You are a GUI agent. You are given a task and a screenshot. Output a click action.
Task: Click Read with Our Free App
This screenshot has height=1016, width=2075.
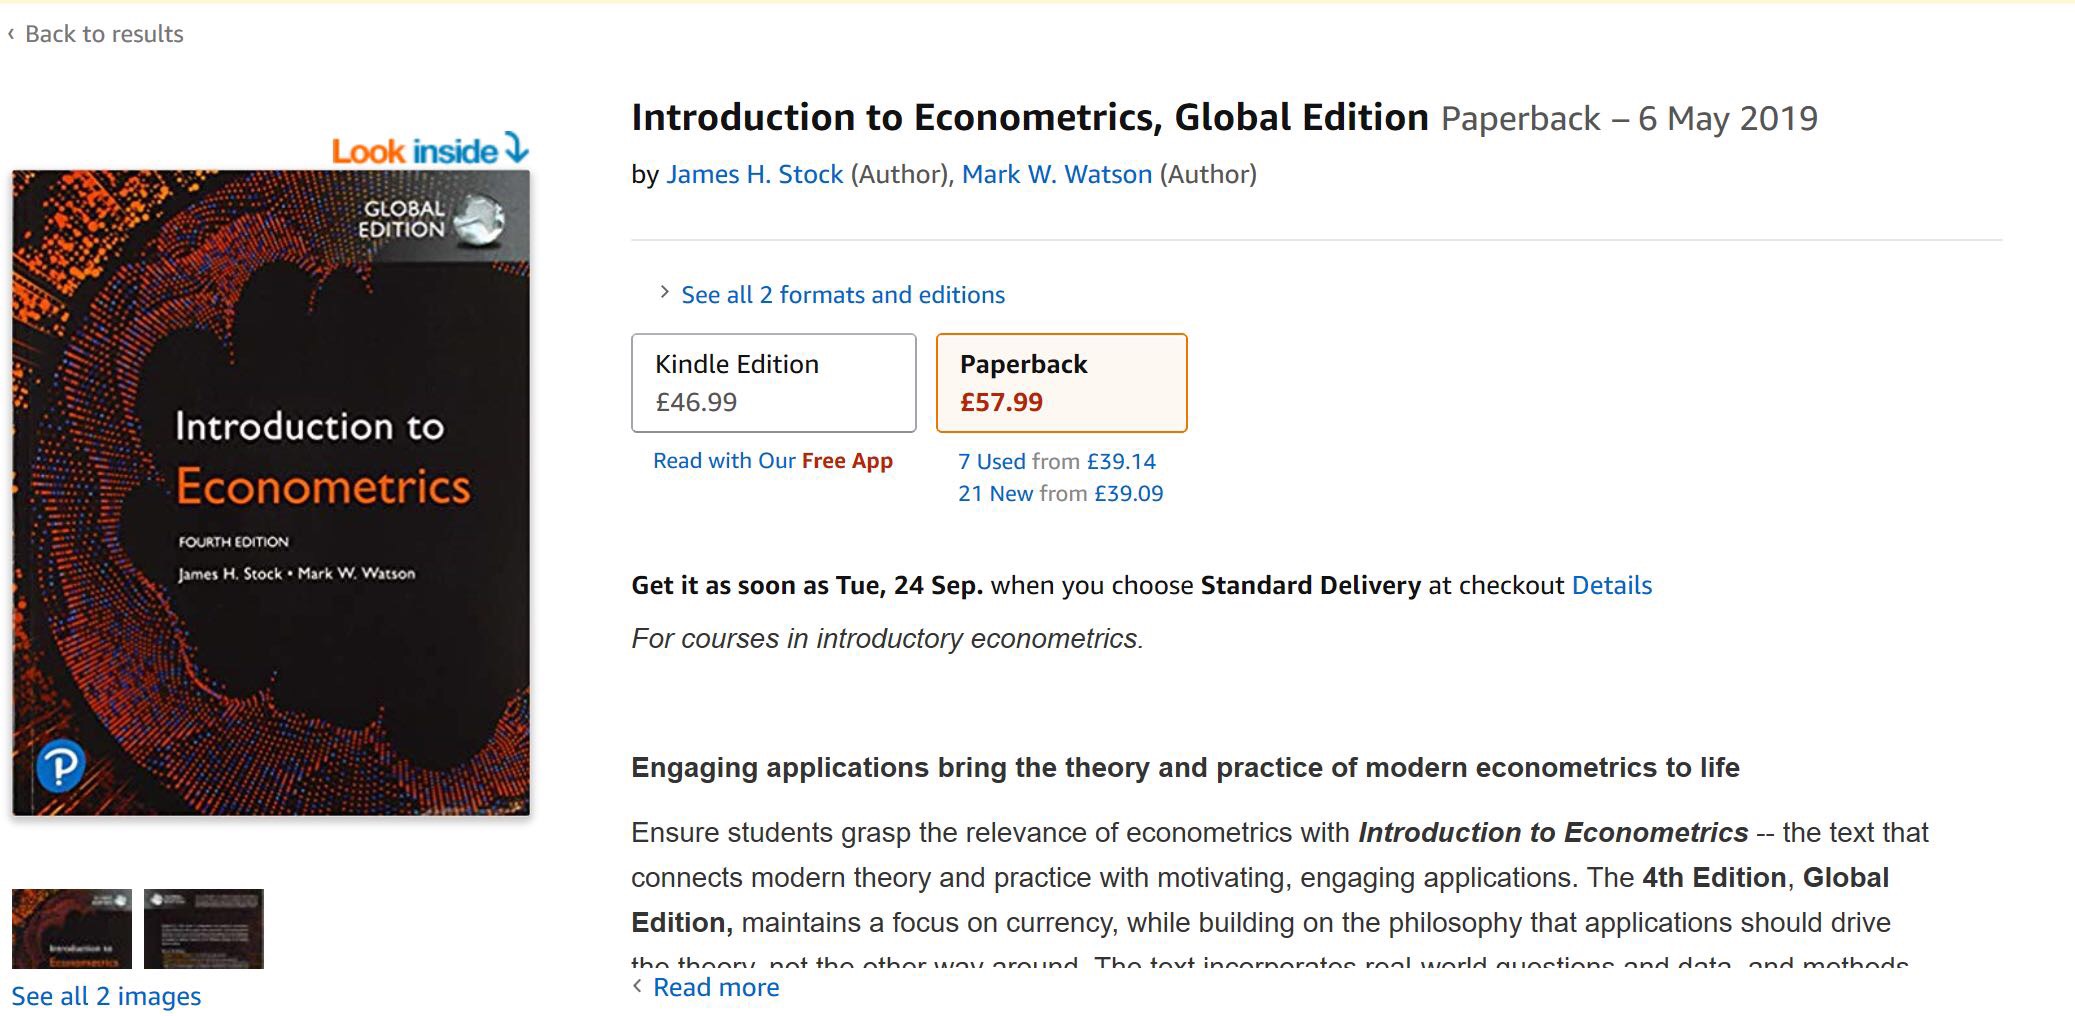[772, 461]
